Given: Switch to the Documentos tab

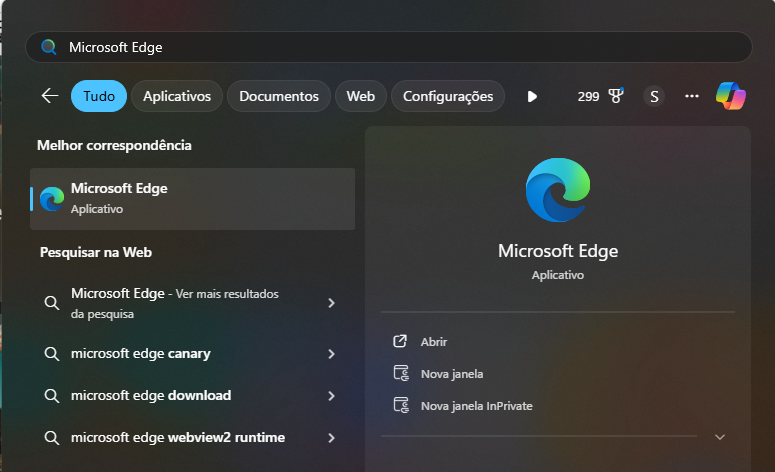Looking at the screenshot, I should point(279,96).
